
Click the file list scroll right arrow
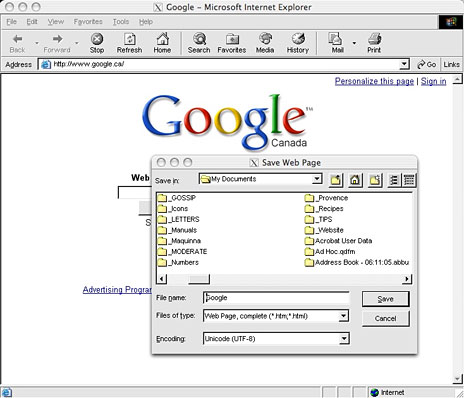coord(407,279)
